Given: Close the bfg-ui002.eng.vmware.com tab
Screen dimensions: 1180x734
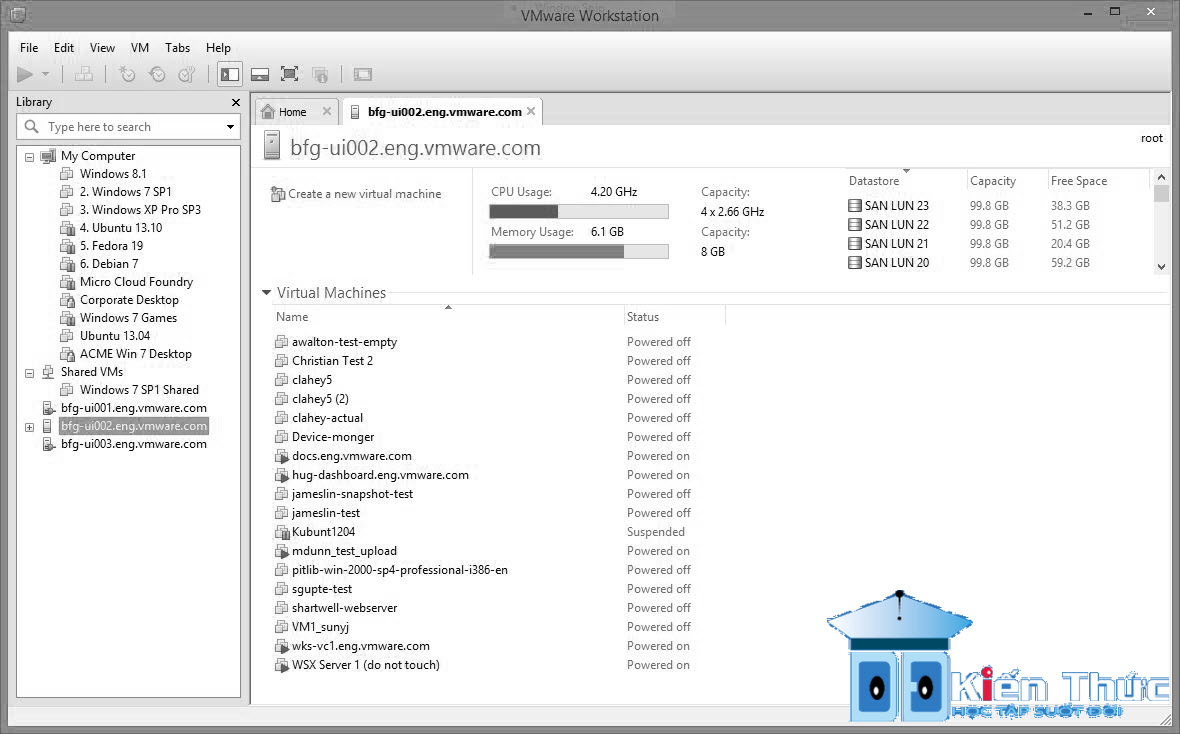Looking at the screenshot, I should [x=531, y=111].
